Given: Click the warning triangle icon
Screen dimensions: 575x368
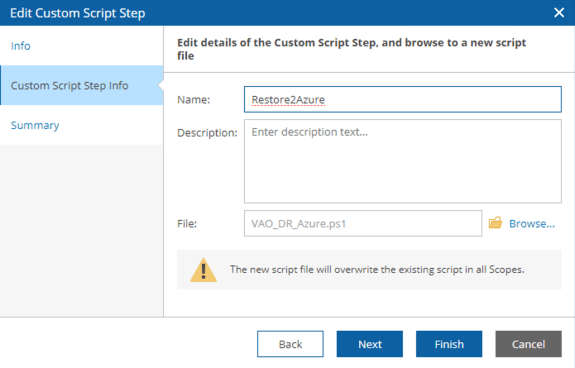Looking at the screenshot, I should (204, 270).
